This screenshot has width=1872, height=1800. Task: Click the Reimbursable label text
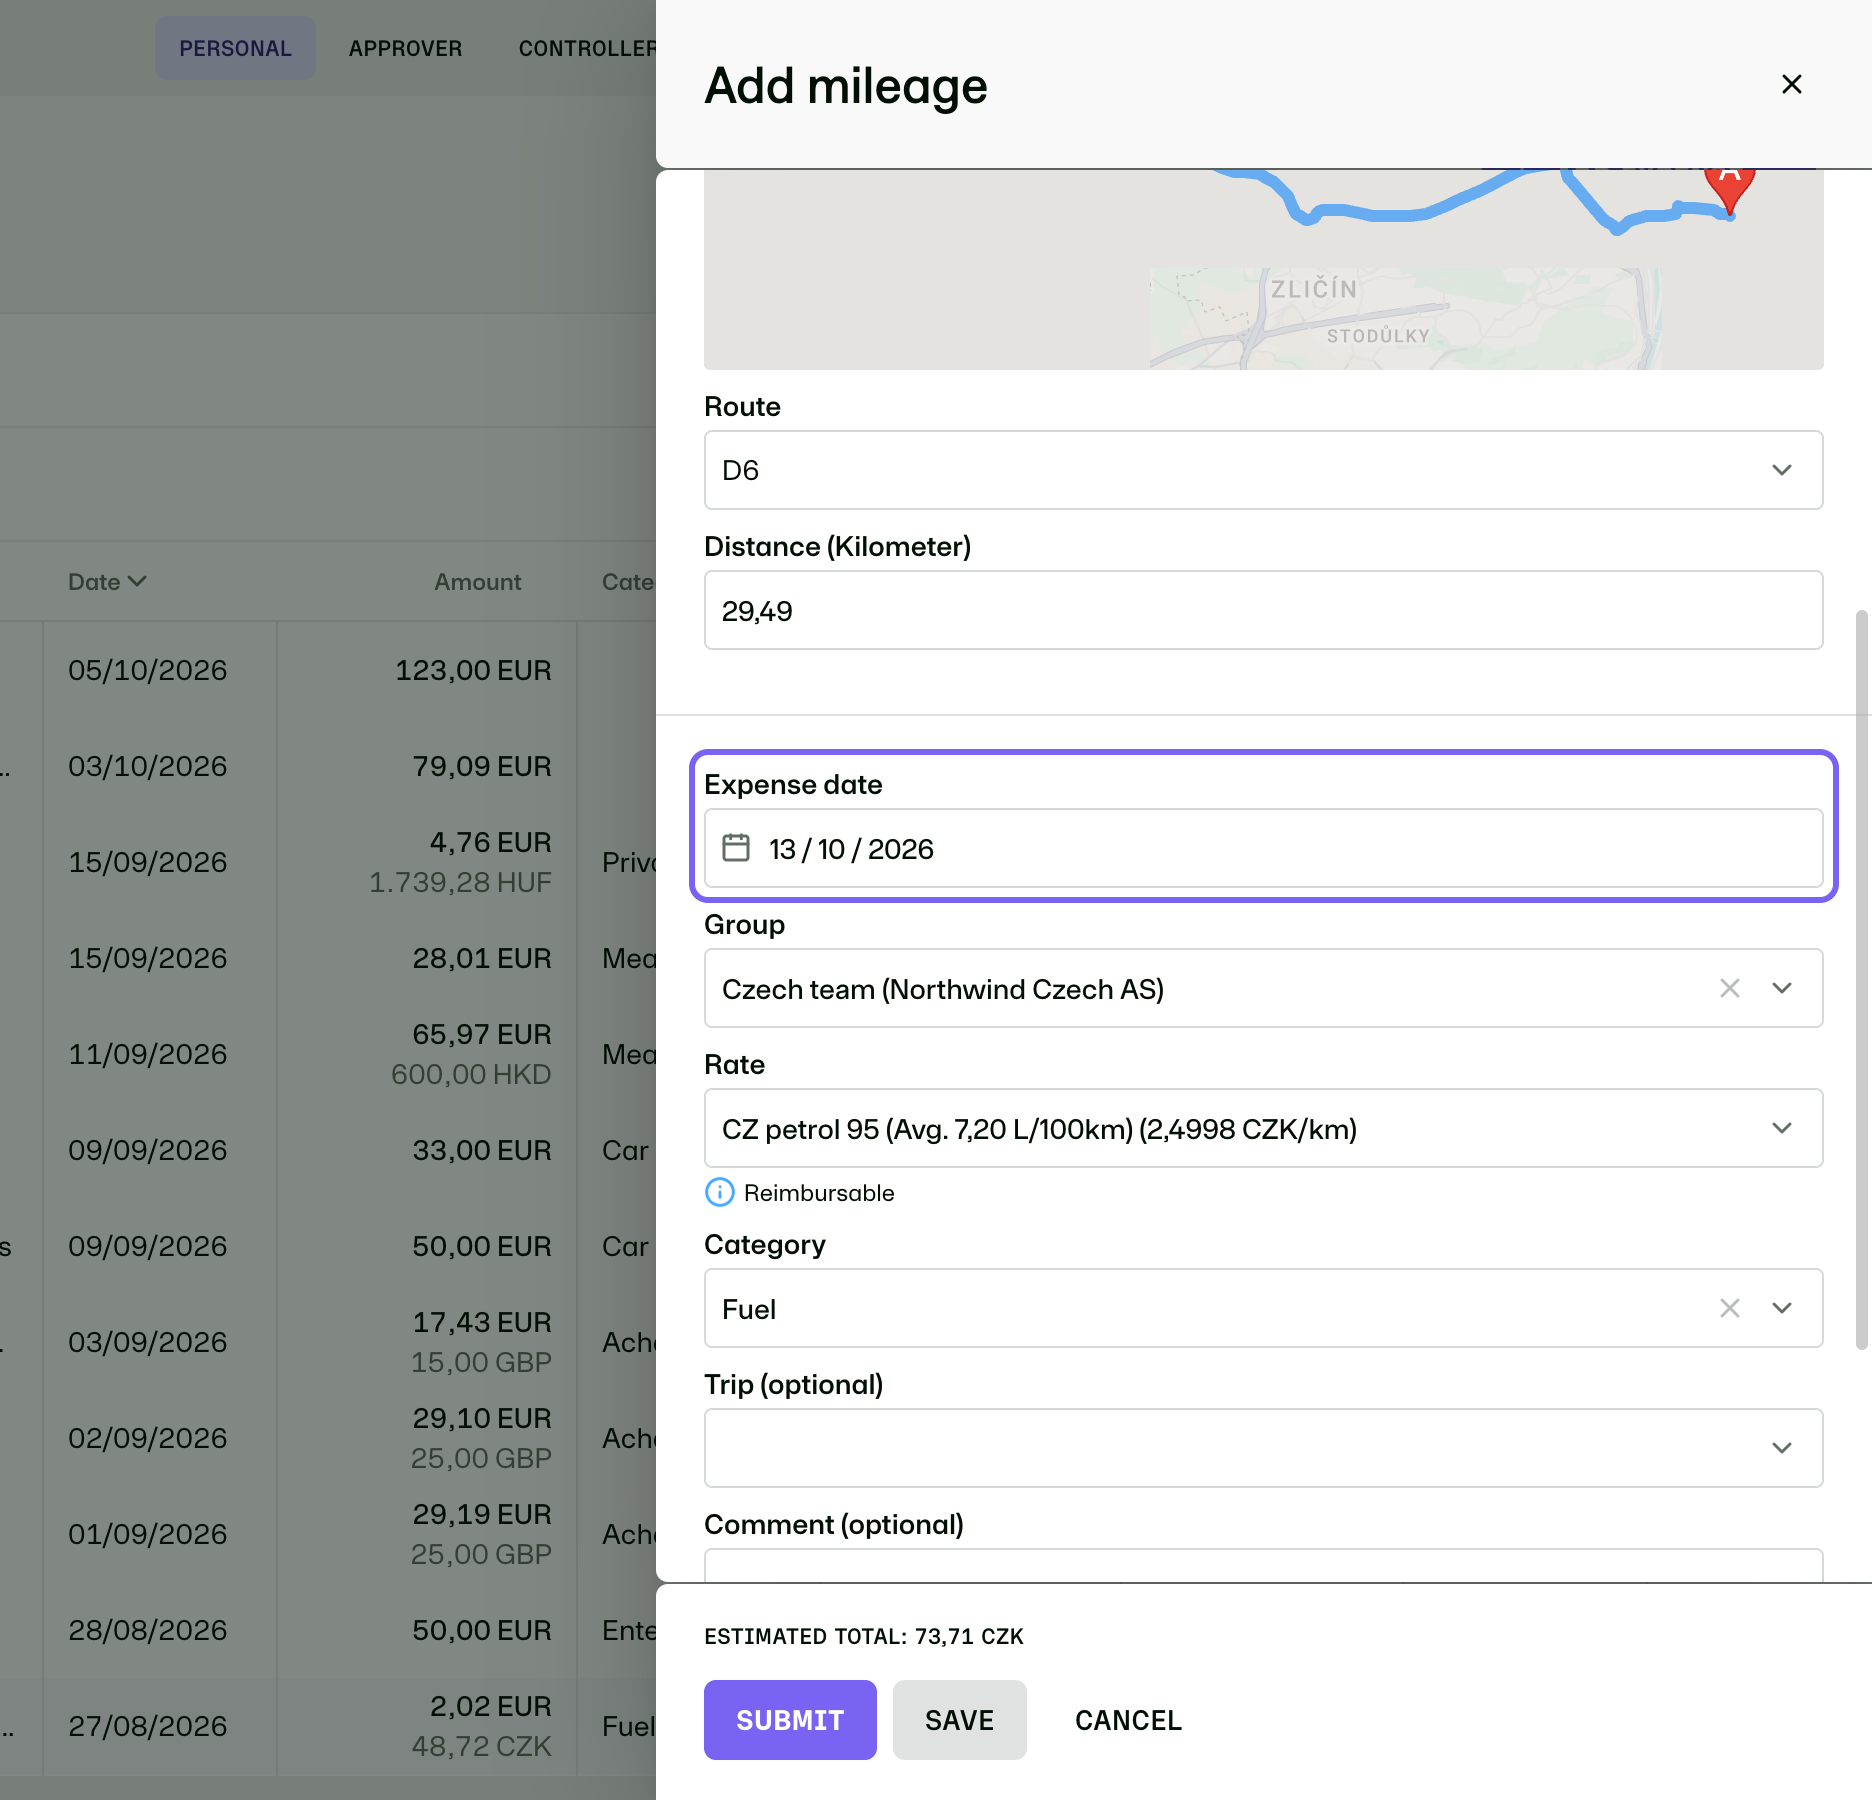(x=819, y=1192)
